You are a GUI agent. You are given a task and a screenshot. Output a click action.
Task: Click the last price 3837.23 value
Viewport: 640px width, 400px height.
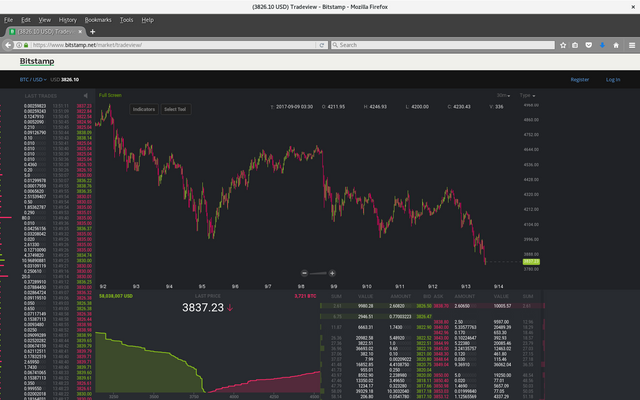pyautogui.click(x=203, y=307)
